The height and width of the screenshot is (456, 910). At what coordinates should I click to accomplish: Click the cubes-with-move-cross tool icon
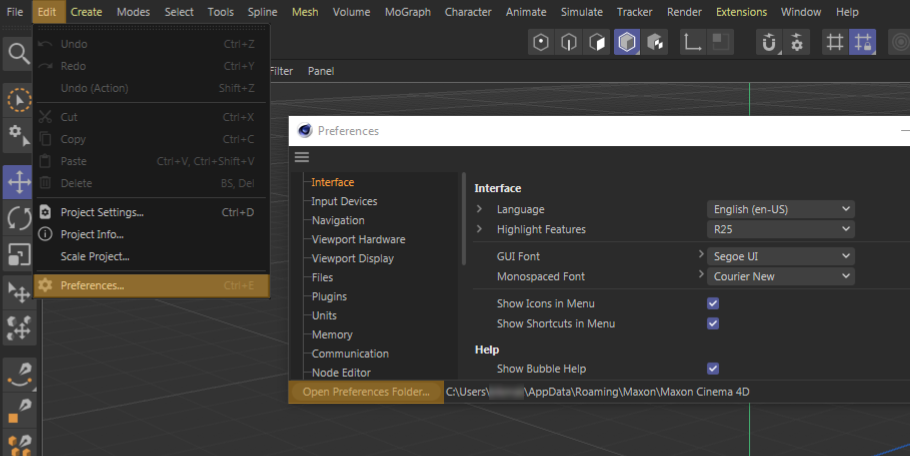point(18,327)
